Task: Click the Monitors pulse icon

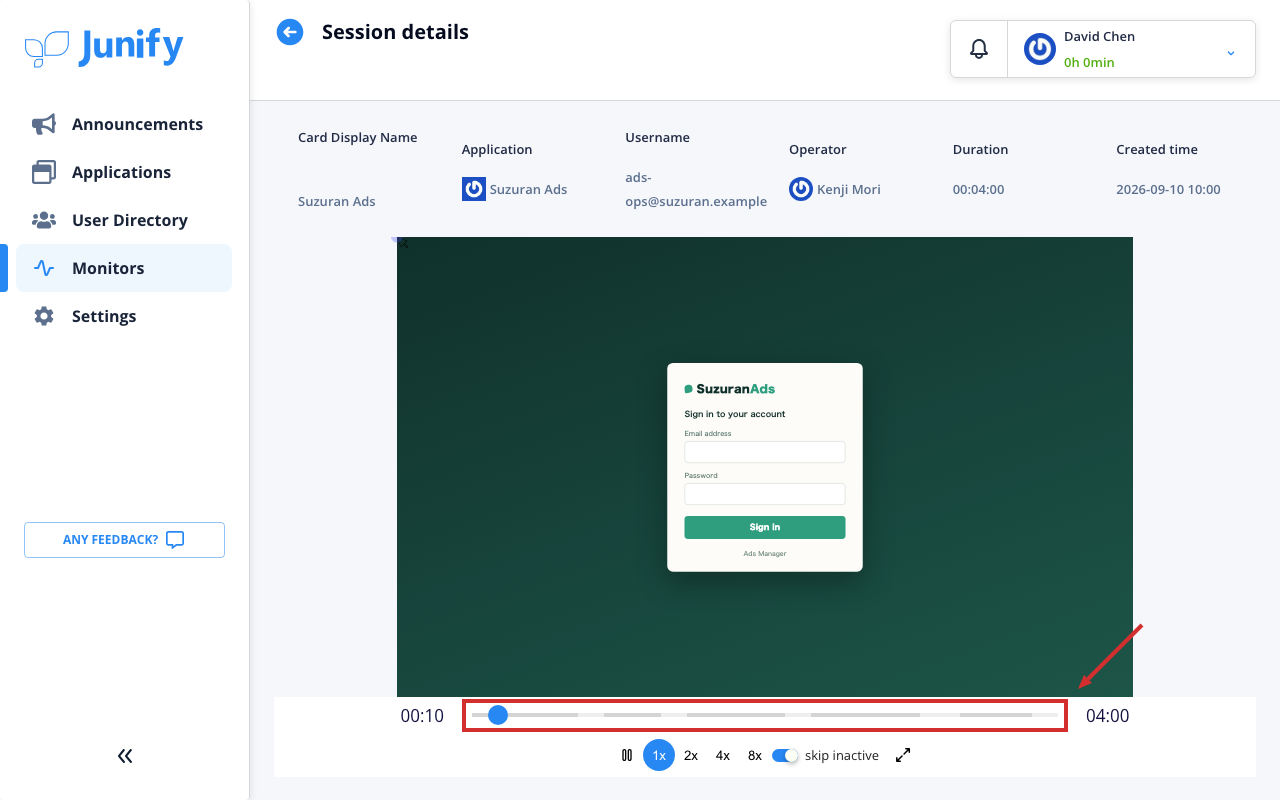Action: click(44, 268)
